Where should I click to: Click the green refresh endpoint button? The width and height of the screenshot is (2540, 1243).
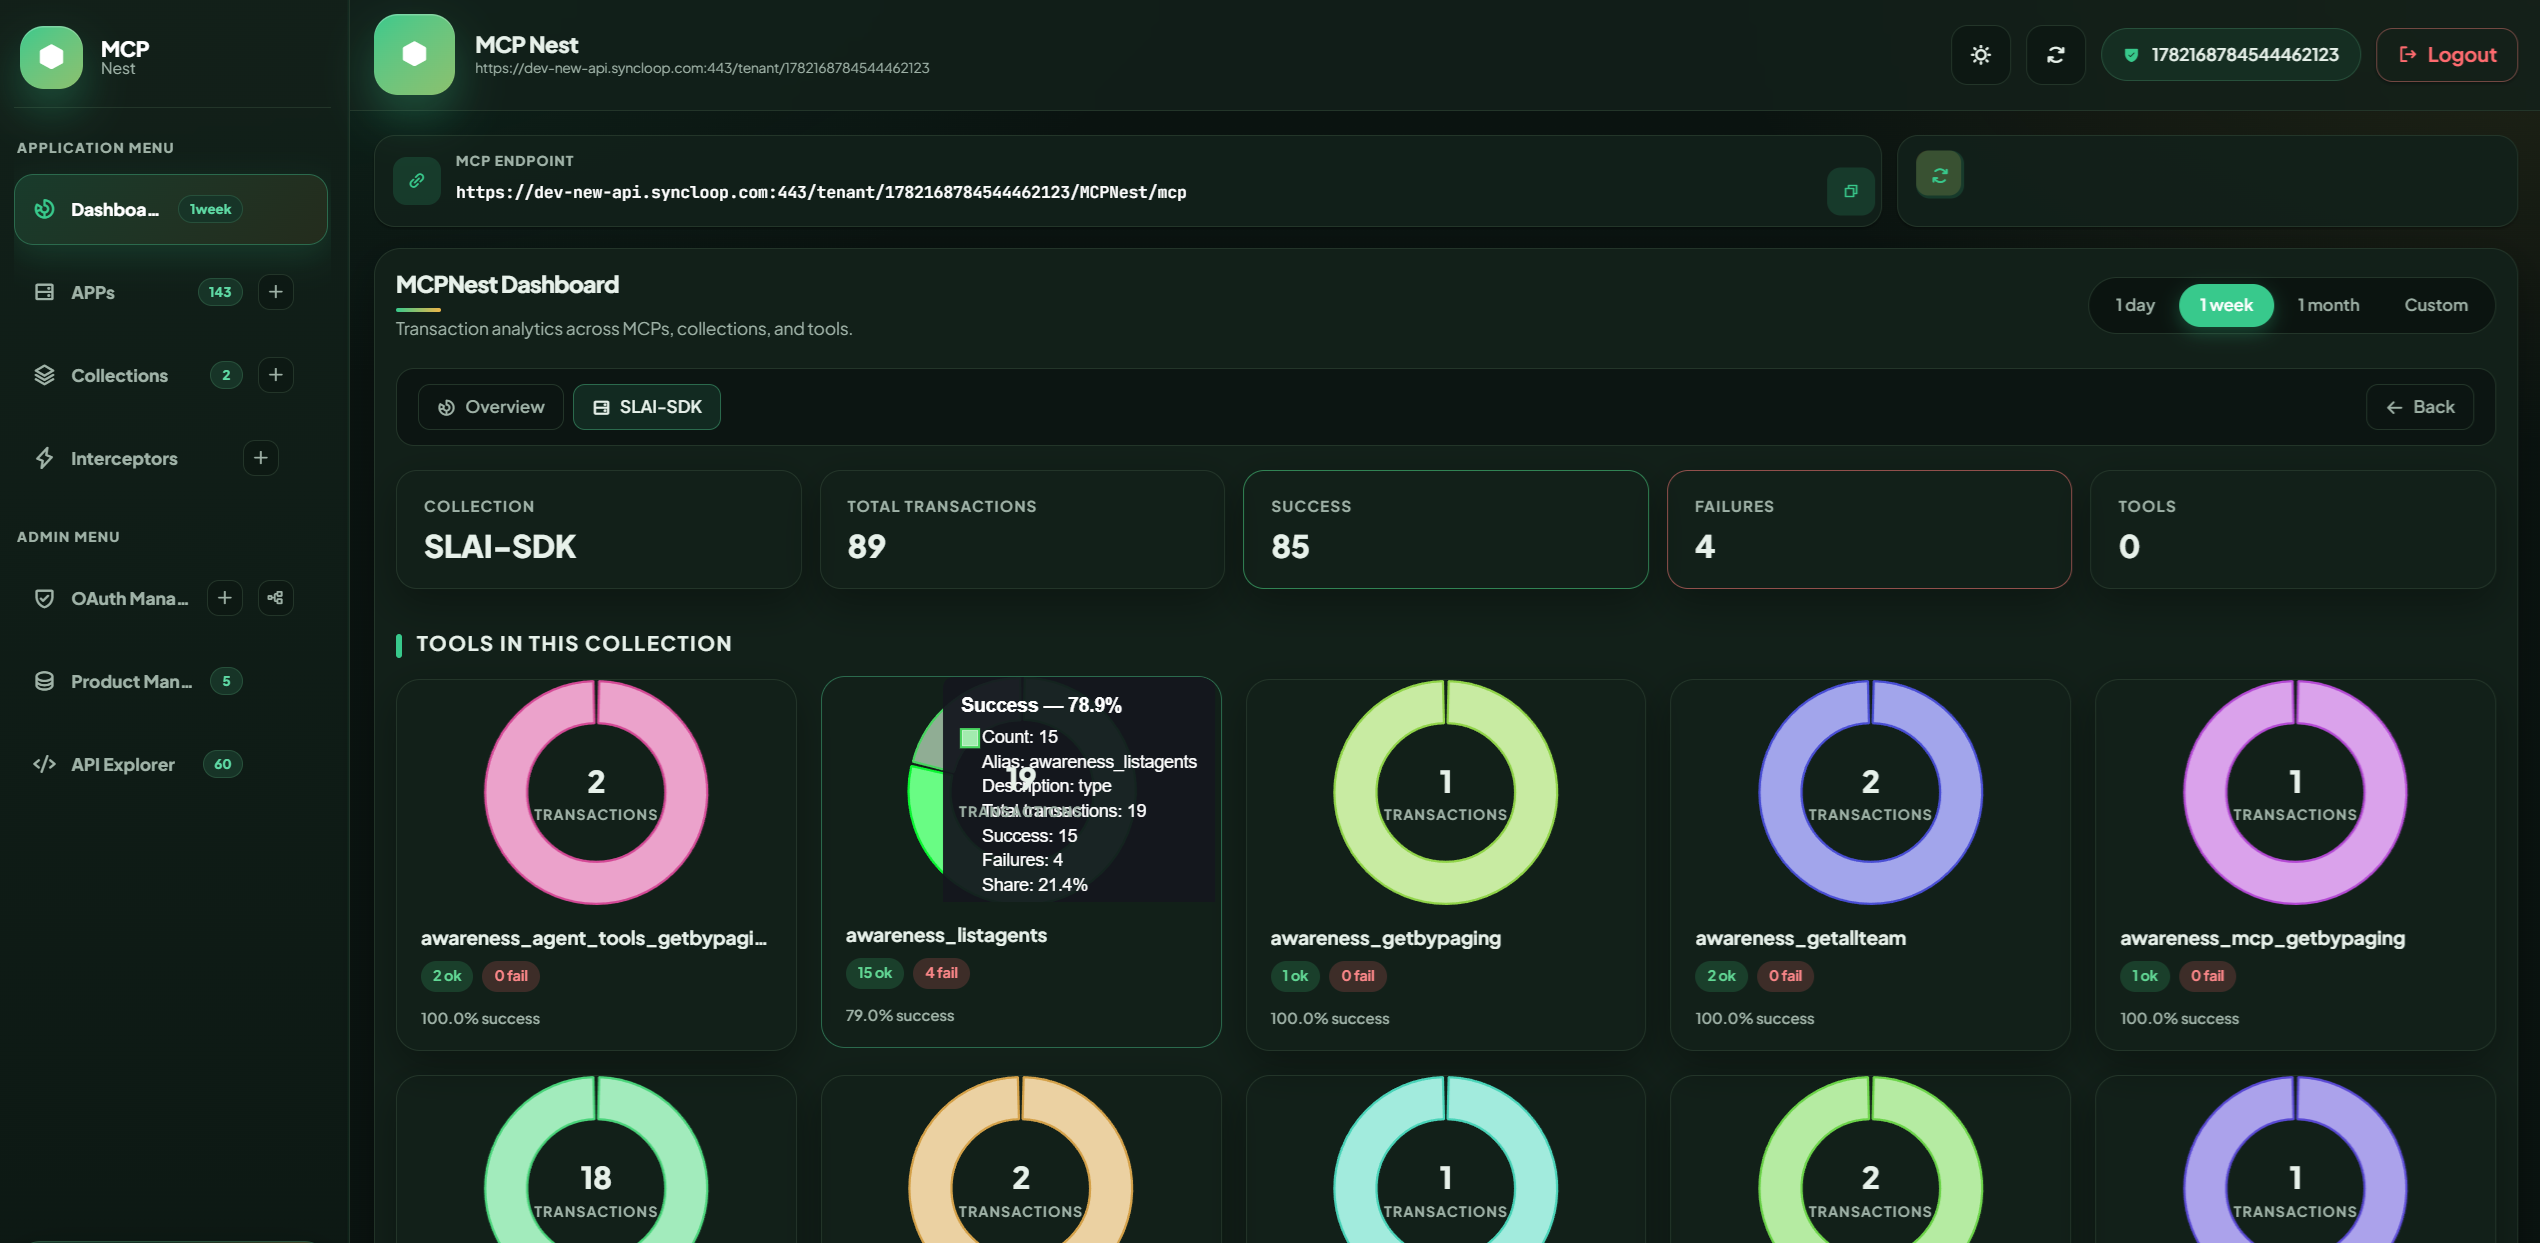click(x=1939, y=175)
